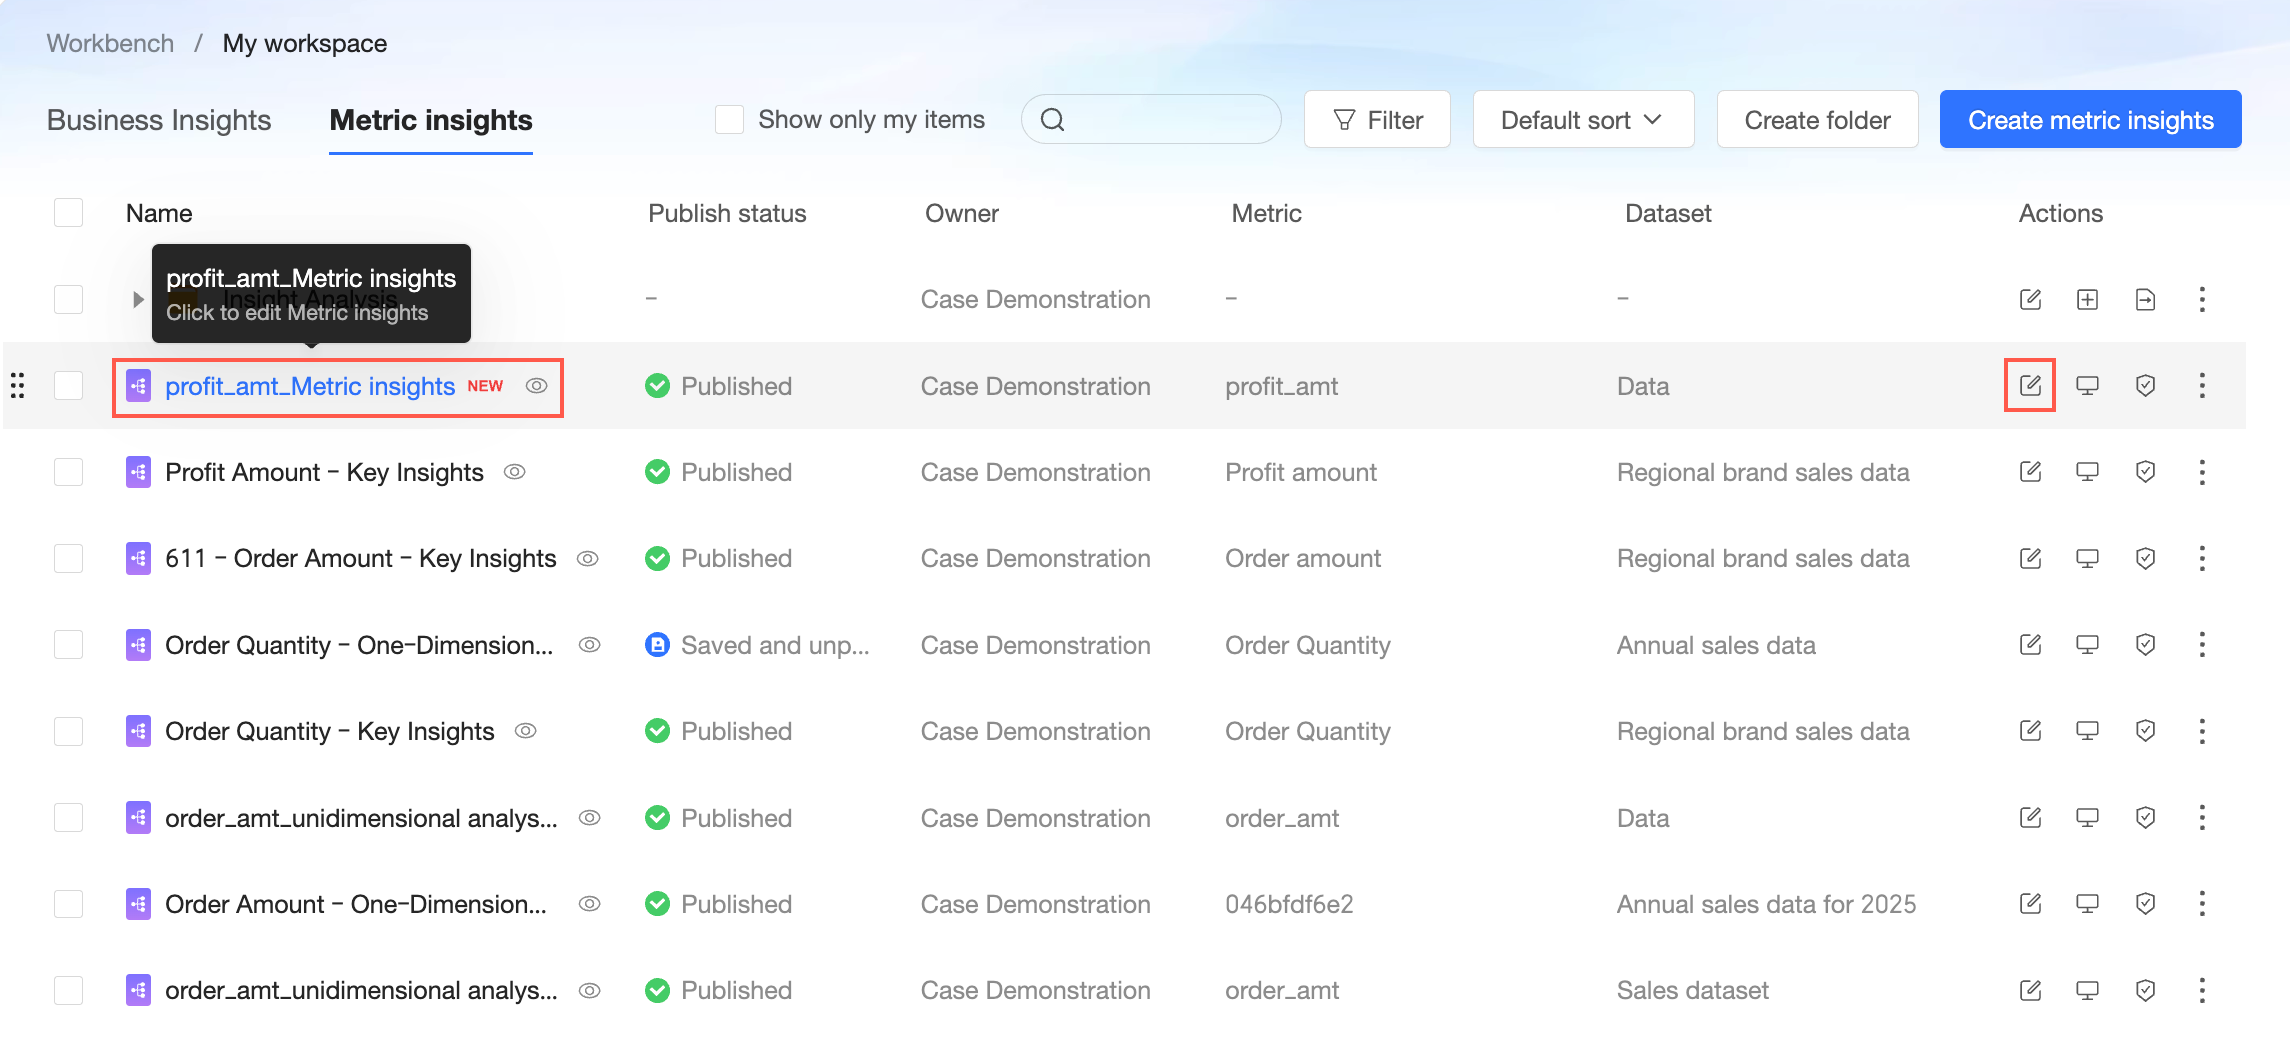Click the Publish status column header

click(727, 213)
